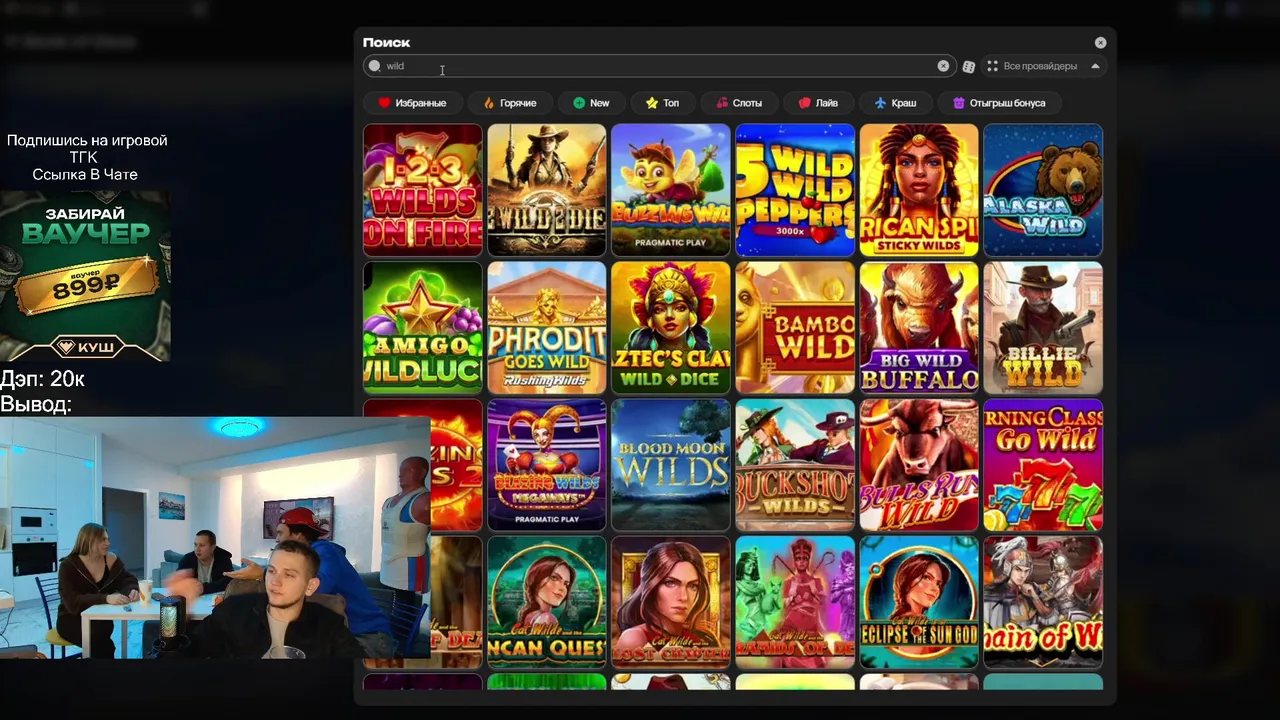This screenshot has width=1280, height=720.
Task: Open Blood Moon Wilds game tile
Action: (x=671, y=465)
